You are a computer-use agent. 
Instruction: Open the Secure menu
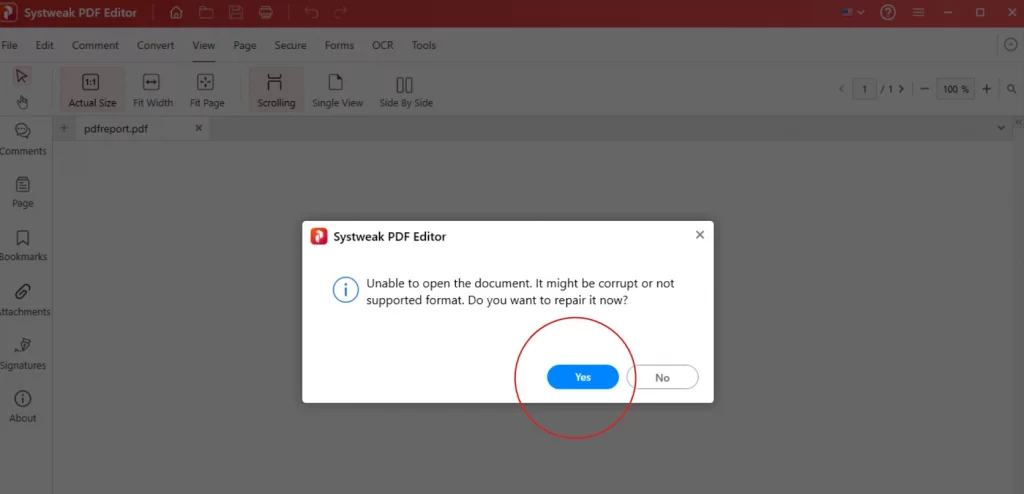290,45
